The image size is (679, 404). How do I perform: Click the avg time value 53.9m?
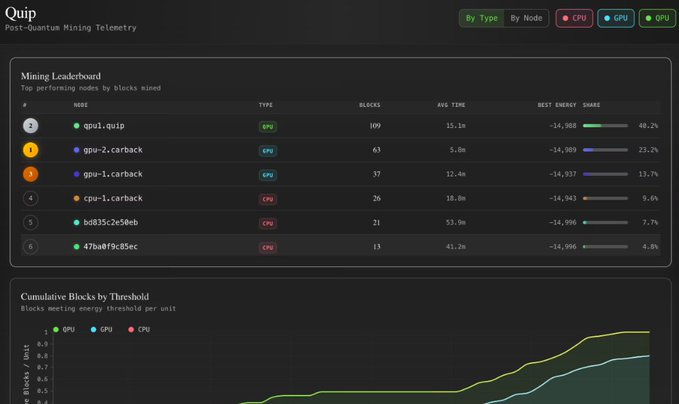point(456,223)
